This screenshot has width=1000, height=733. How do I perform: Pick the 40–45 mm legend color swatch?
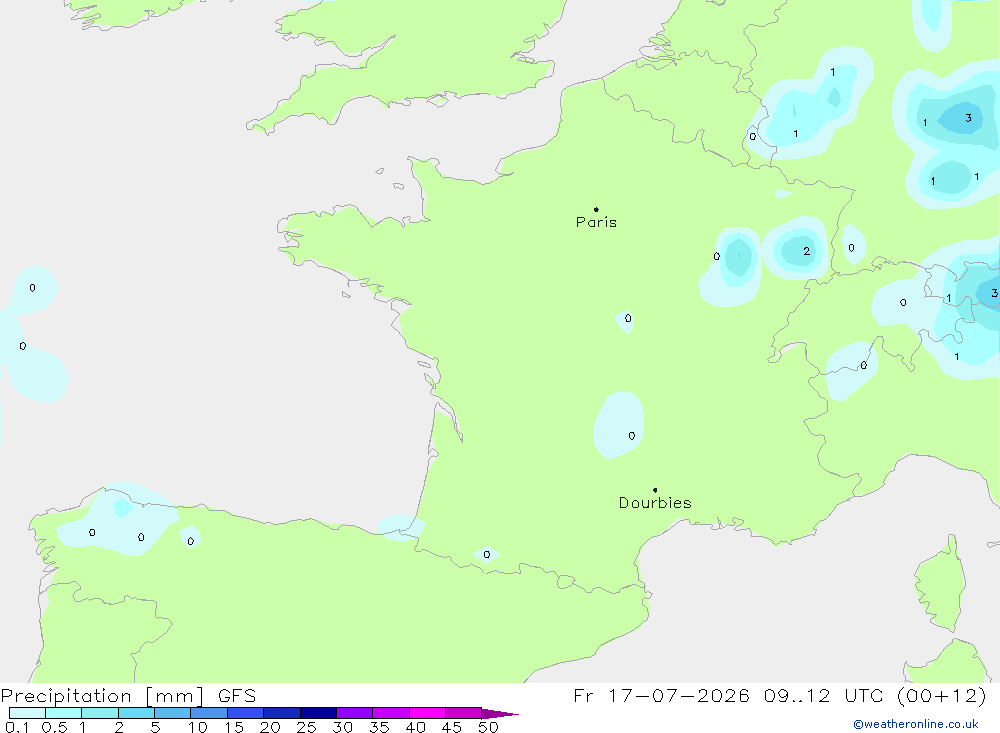tap(427, 713)
